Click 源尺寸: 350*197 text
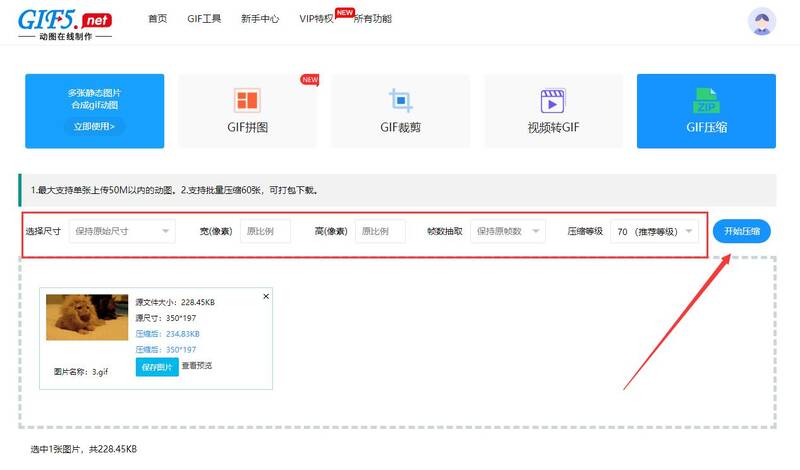This screenshot has height=470, width=800. pyautogui.click(x=166, y=318)
